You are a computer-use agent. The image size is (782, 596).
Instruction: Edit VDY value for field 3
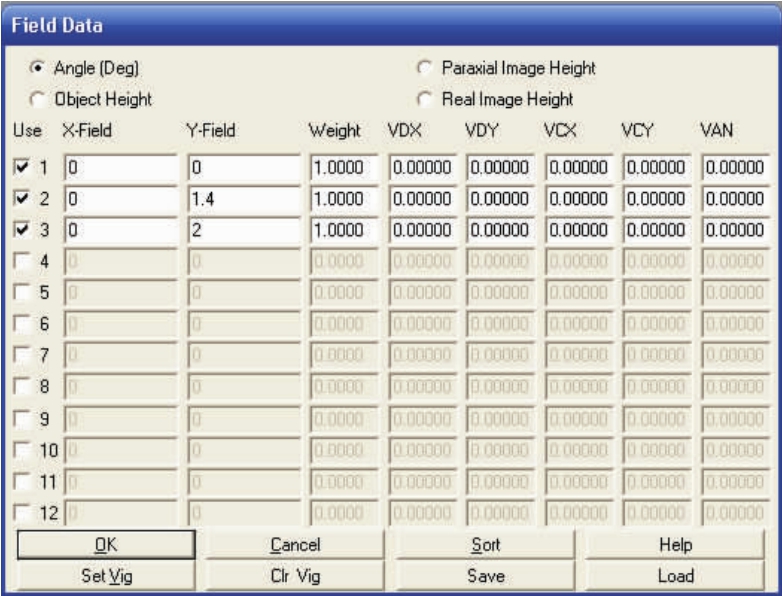(500, 229)
